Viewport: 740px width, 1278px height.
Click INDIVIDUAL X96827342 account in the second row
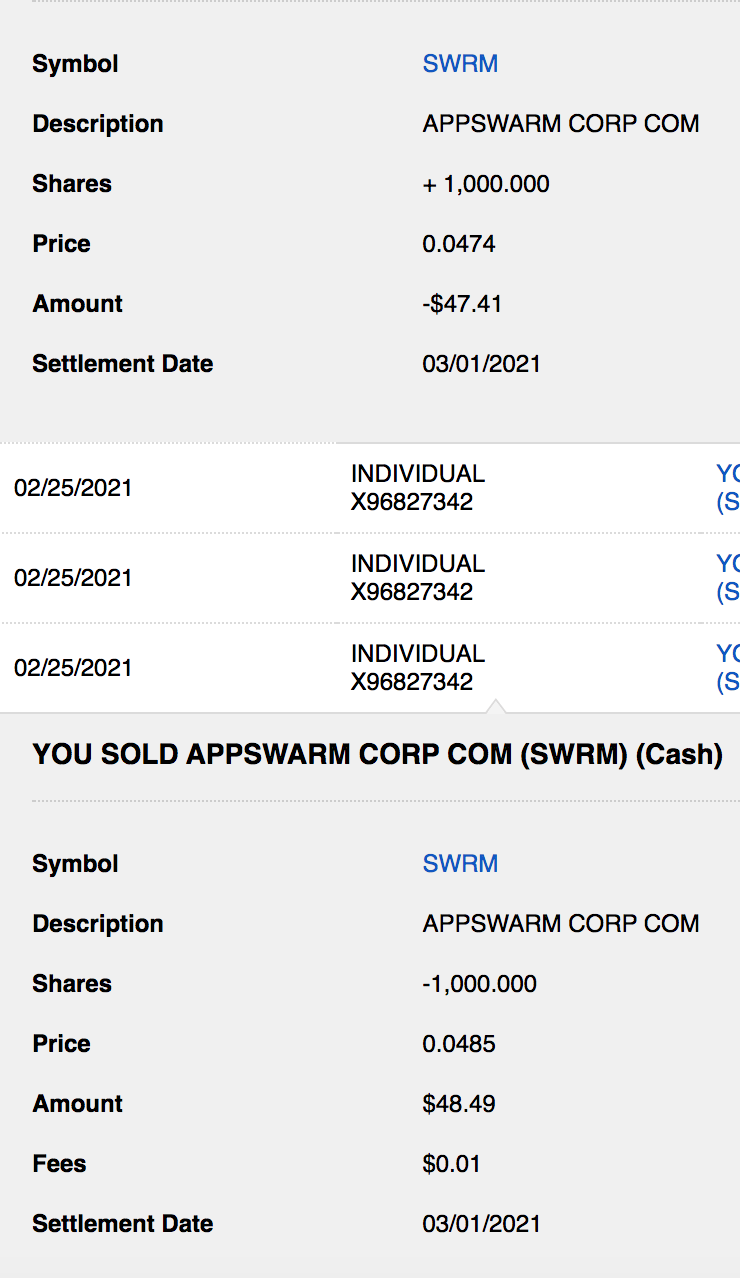(417, 578)
